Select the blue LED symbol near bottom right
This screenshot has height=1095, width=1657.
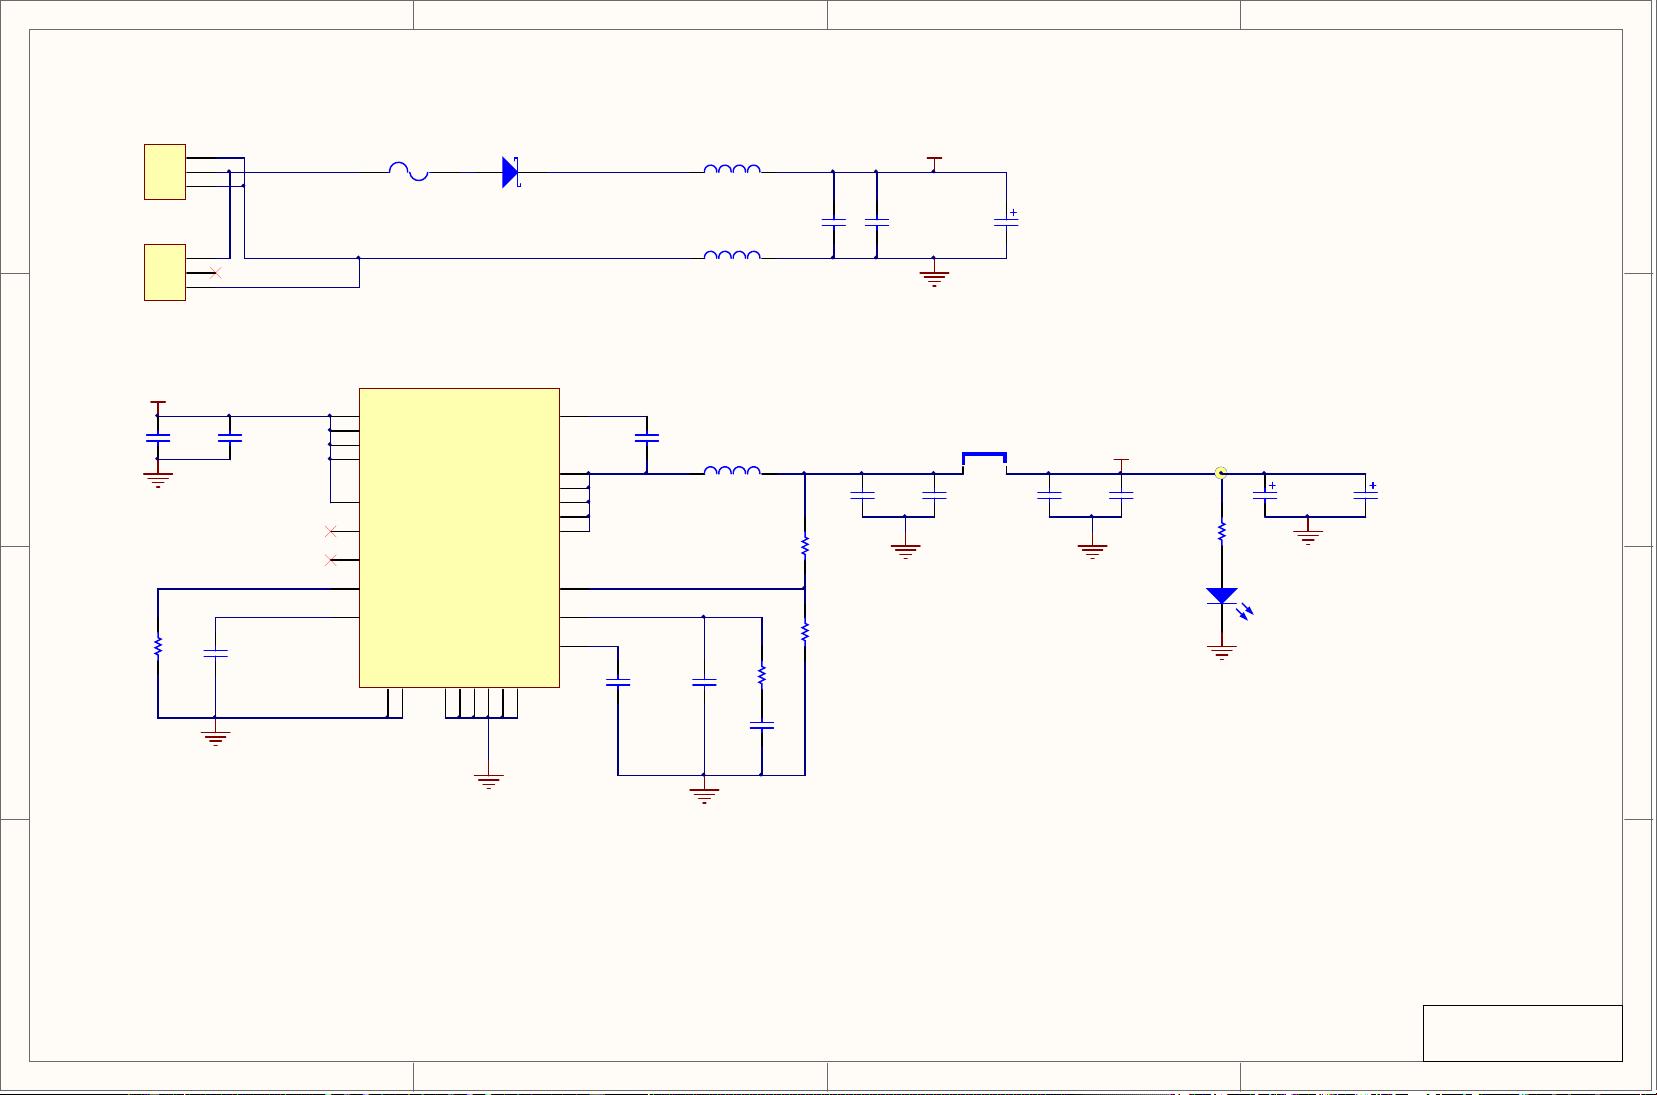point(1221,597)
